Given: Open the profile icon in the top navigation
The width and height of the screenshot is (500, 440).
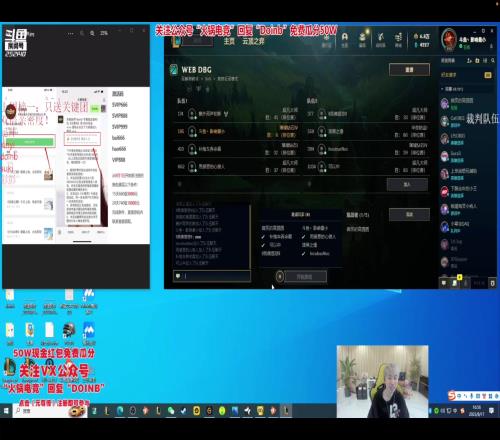Looking at the screenshot, I should [345, 38].
